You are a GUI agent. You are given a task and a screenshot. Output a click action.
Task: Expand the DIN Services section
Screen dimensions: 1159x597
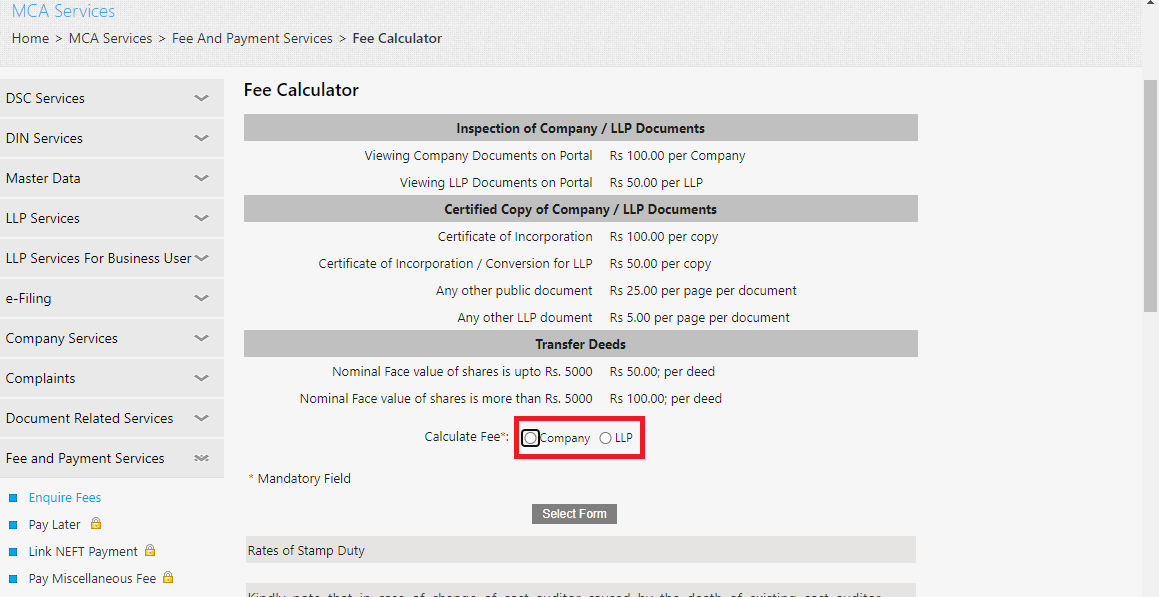pos(201,138)
